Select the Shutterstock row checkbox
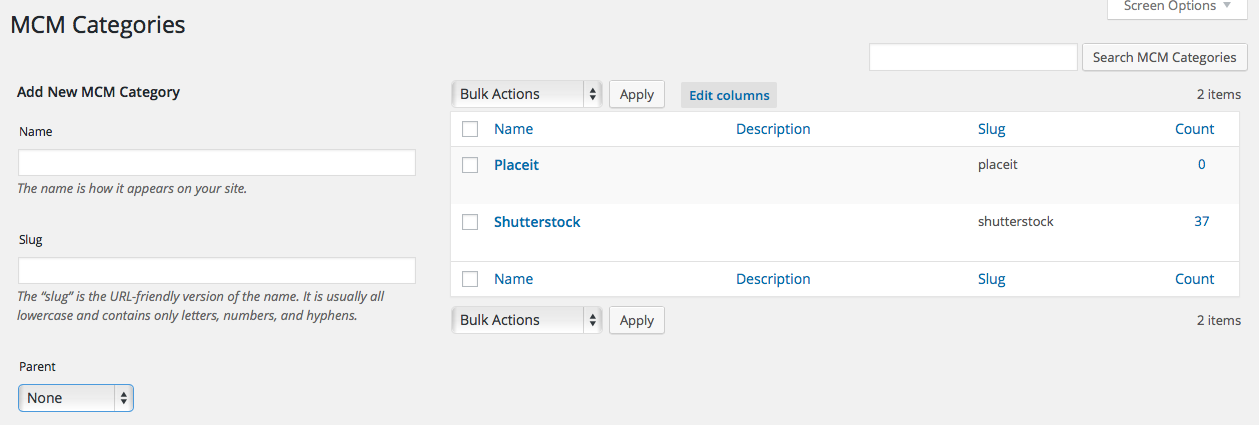This screenshot has height=425, width=1259. pos(470,222)
